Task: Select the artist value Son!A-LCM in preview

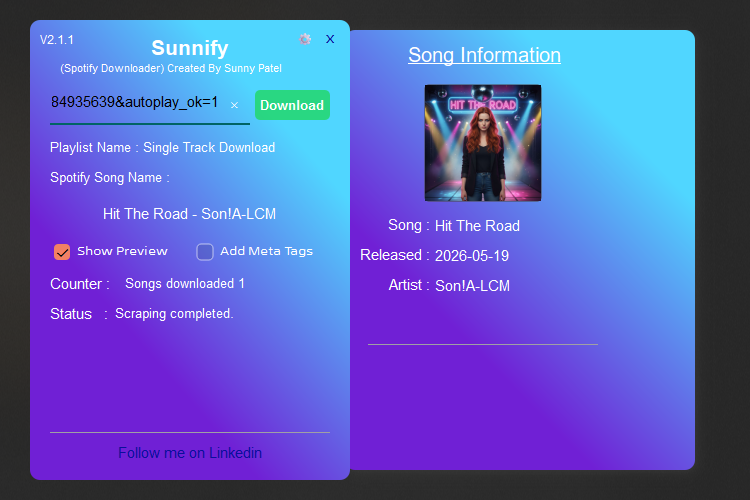Action: click(x=473, y=286)
